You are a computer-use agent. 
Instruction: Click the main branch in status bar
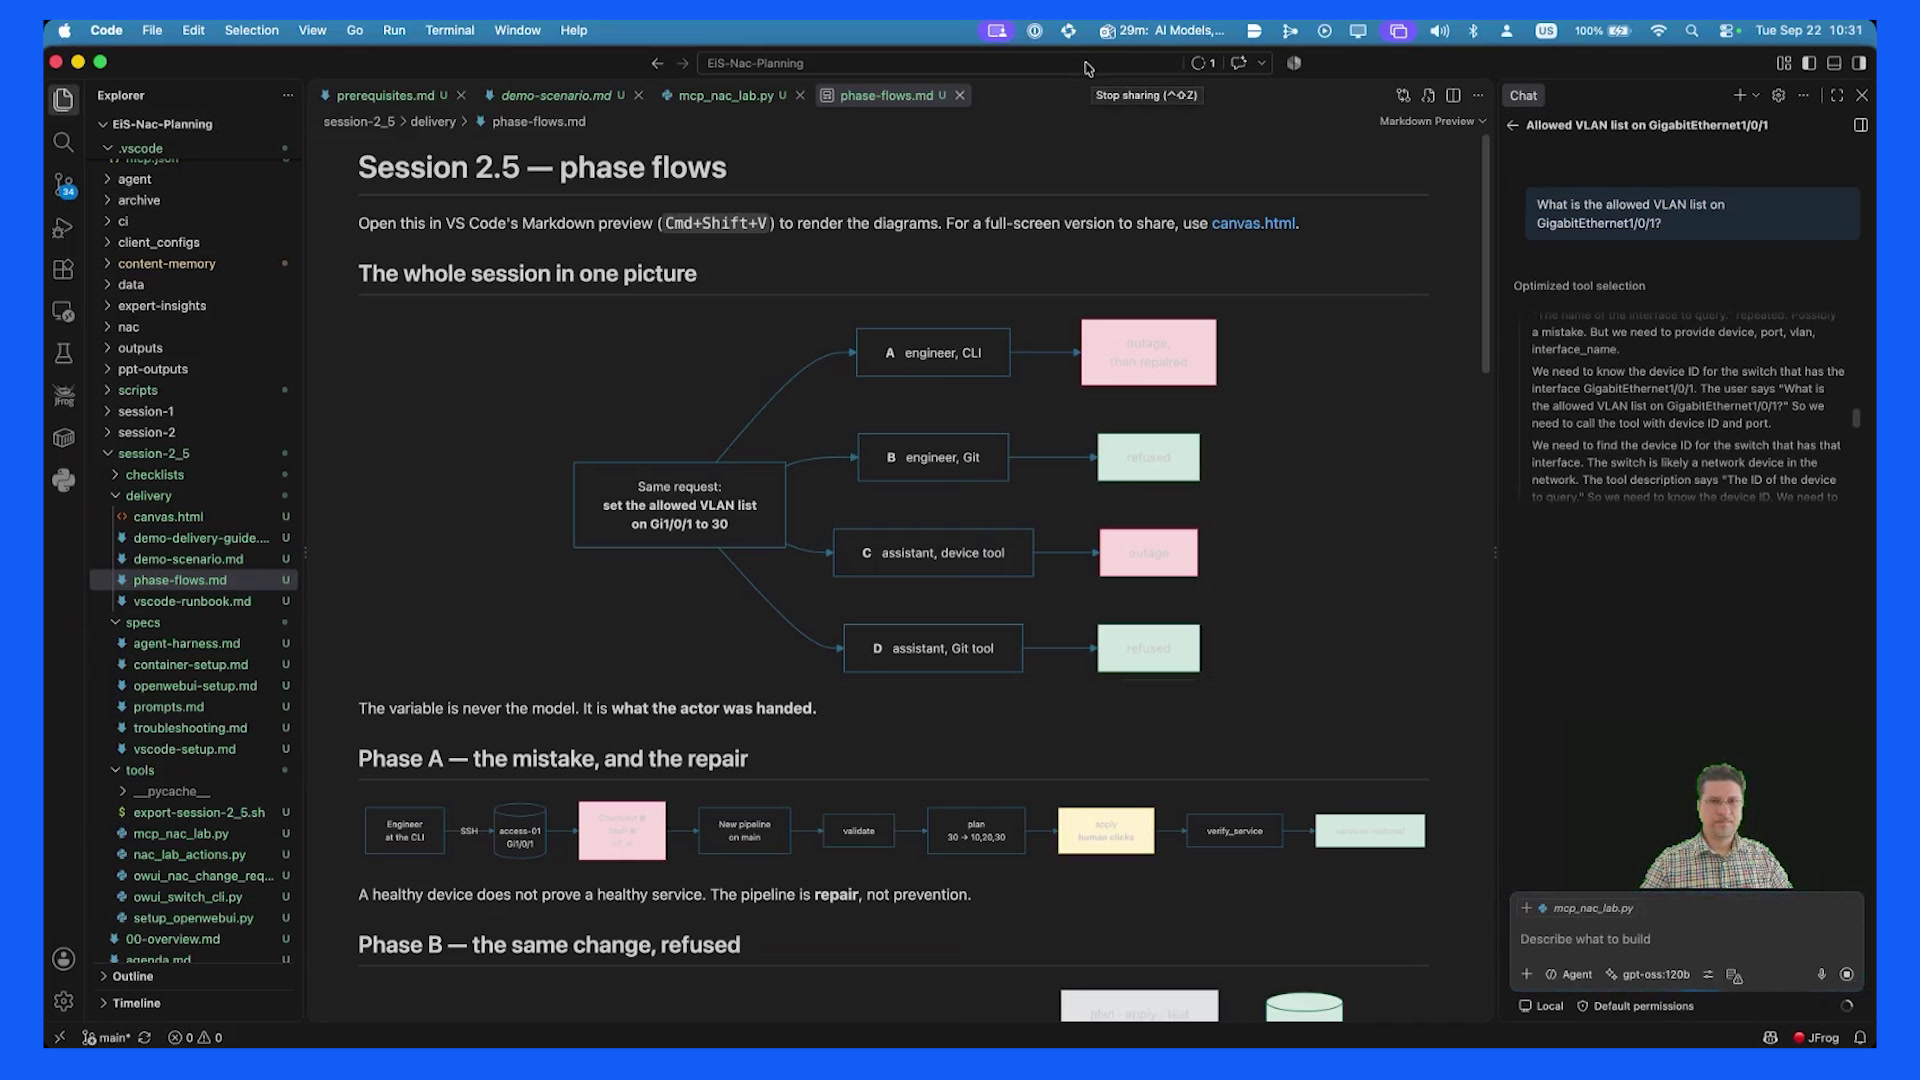[x=106, y=1037]
